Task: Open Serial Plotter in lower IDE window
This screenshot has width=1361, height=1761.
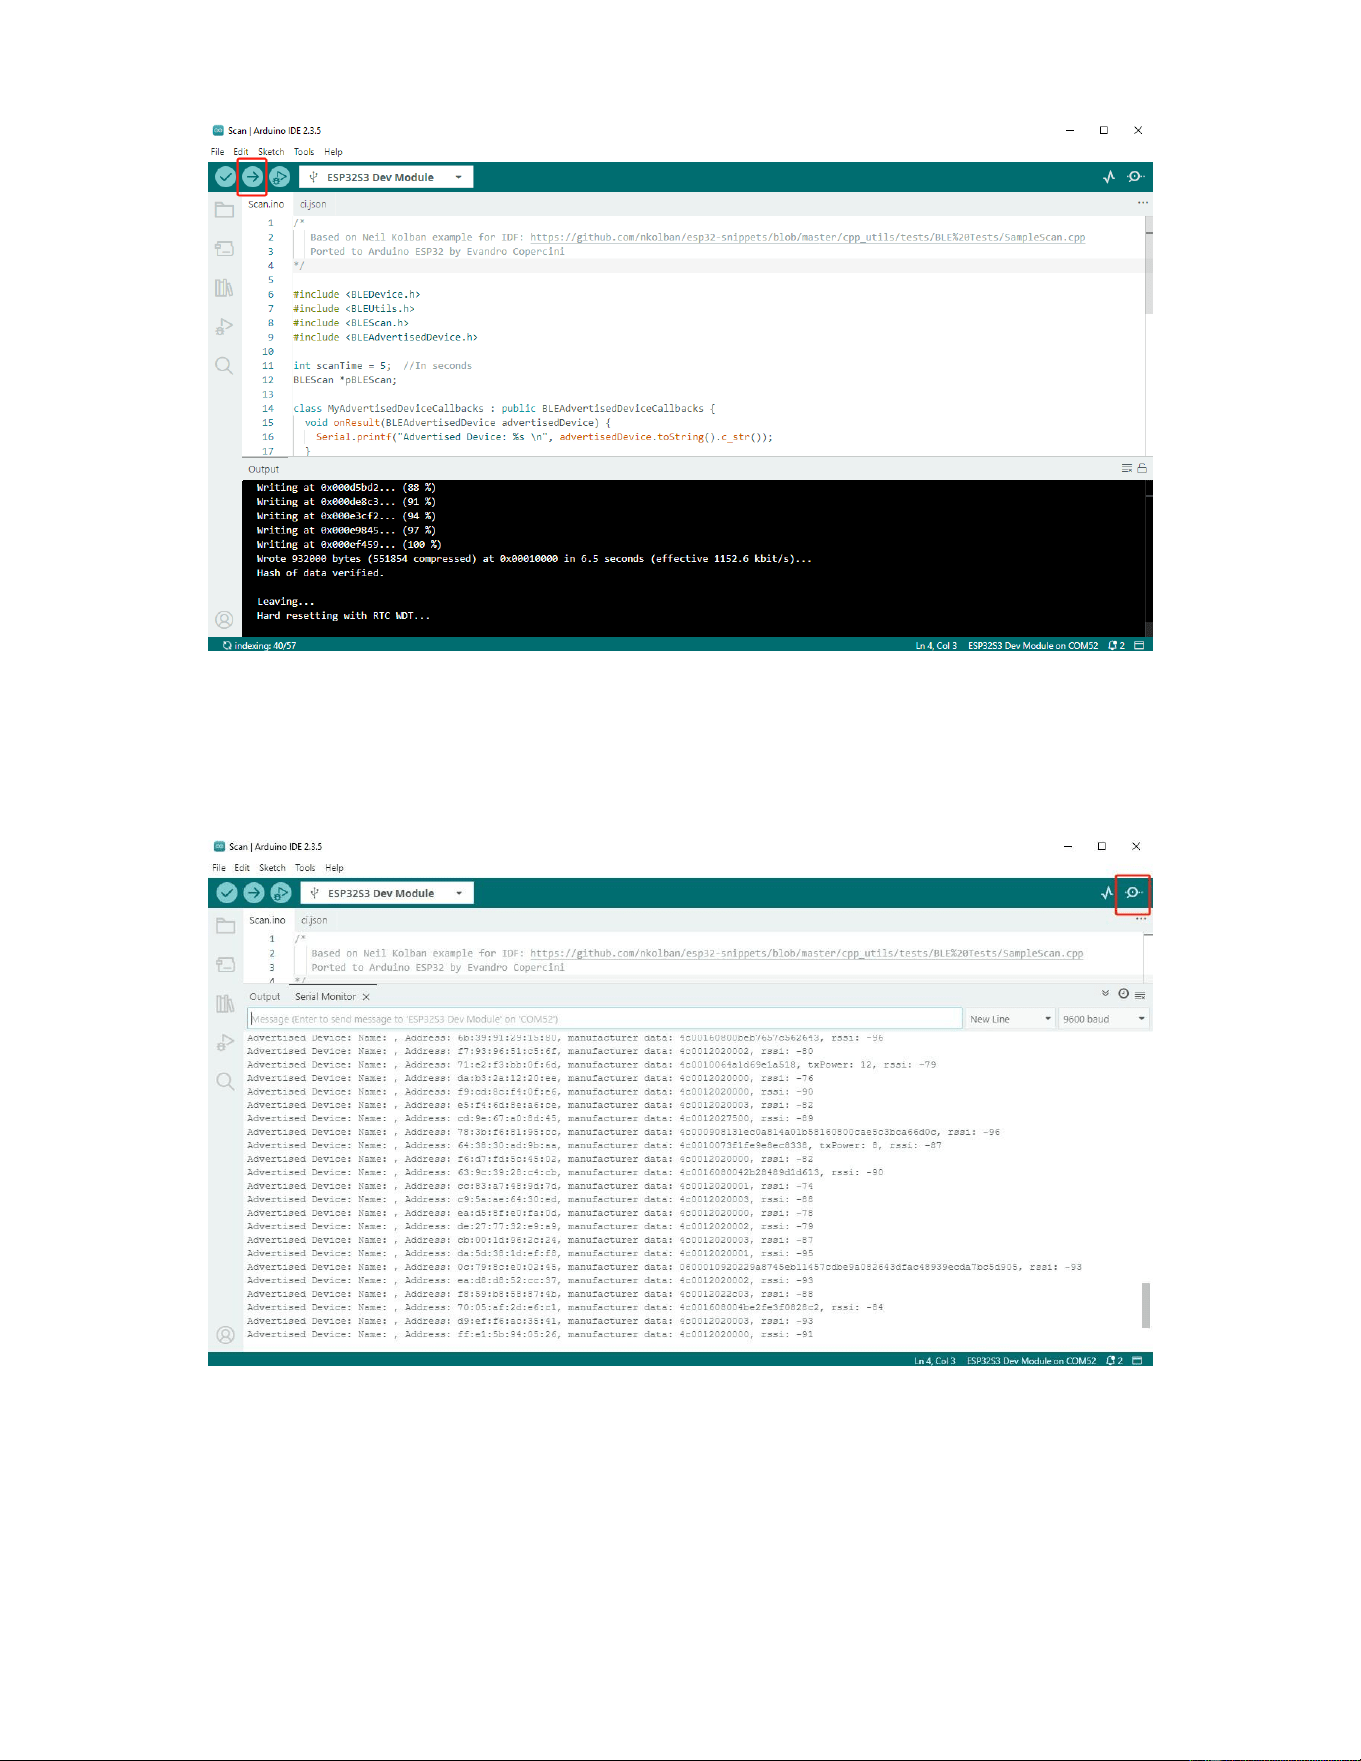Action: (x=1107, y=893)
